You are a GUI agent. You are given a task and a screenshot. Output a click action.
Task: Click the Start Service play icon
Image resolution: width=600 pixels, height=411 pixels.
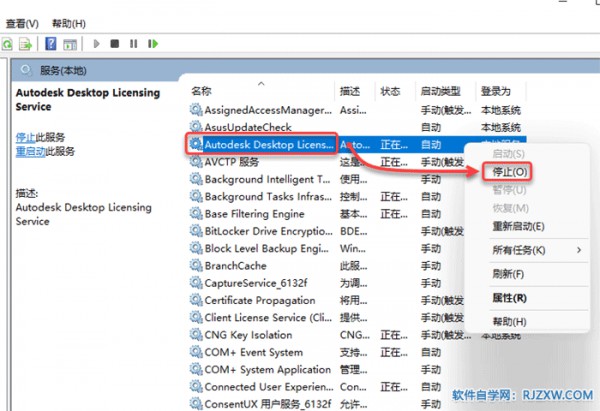(96, 44)
